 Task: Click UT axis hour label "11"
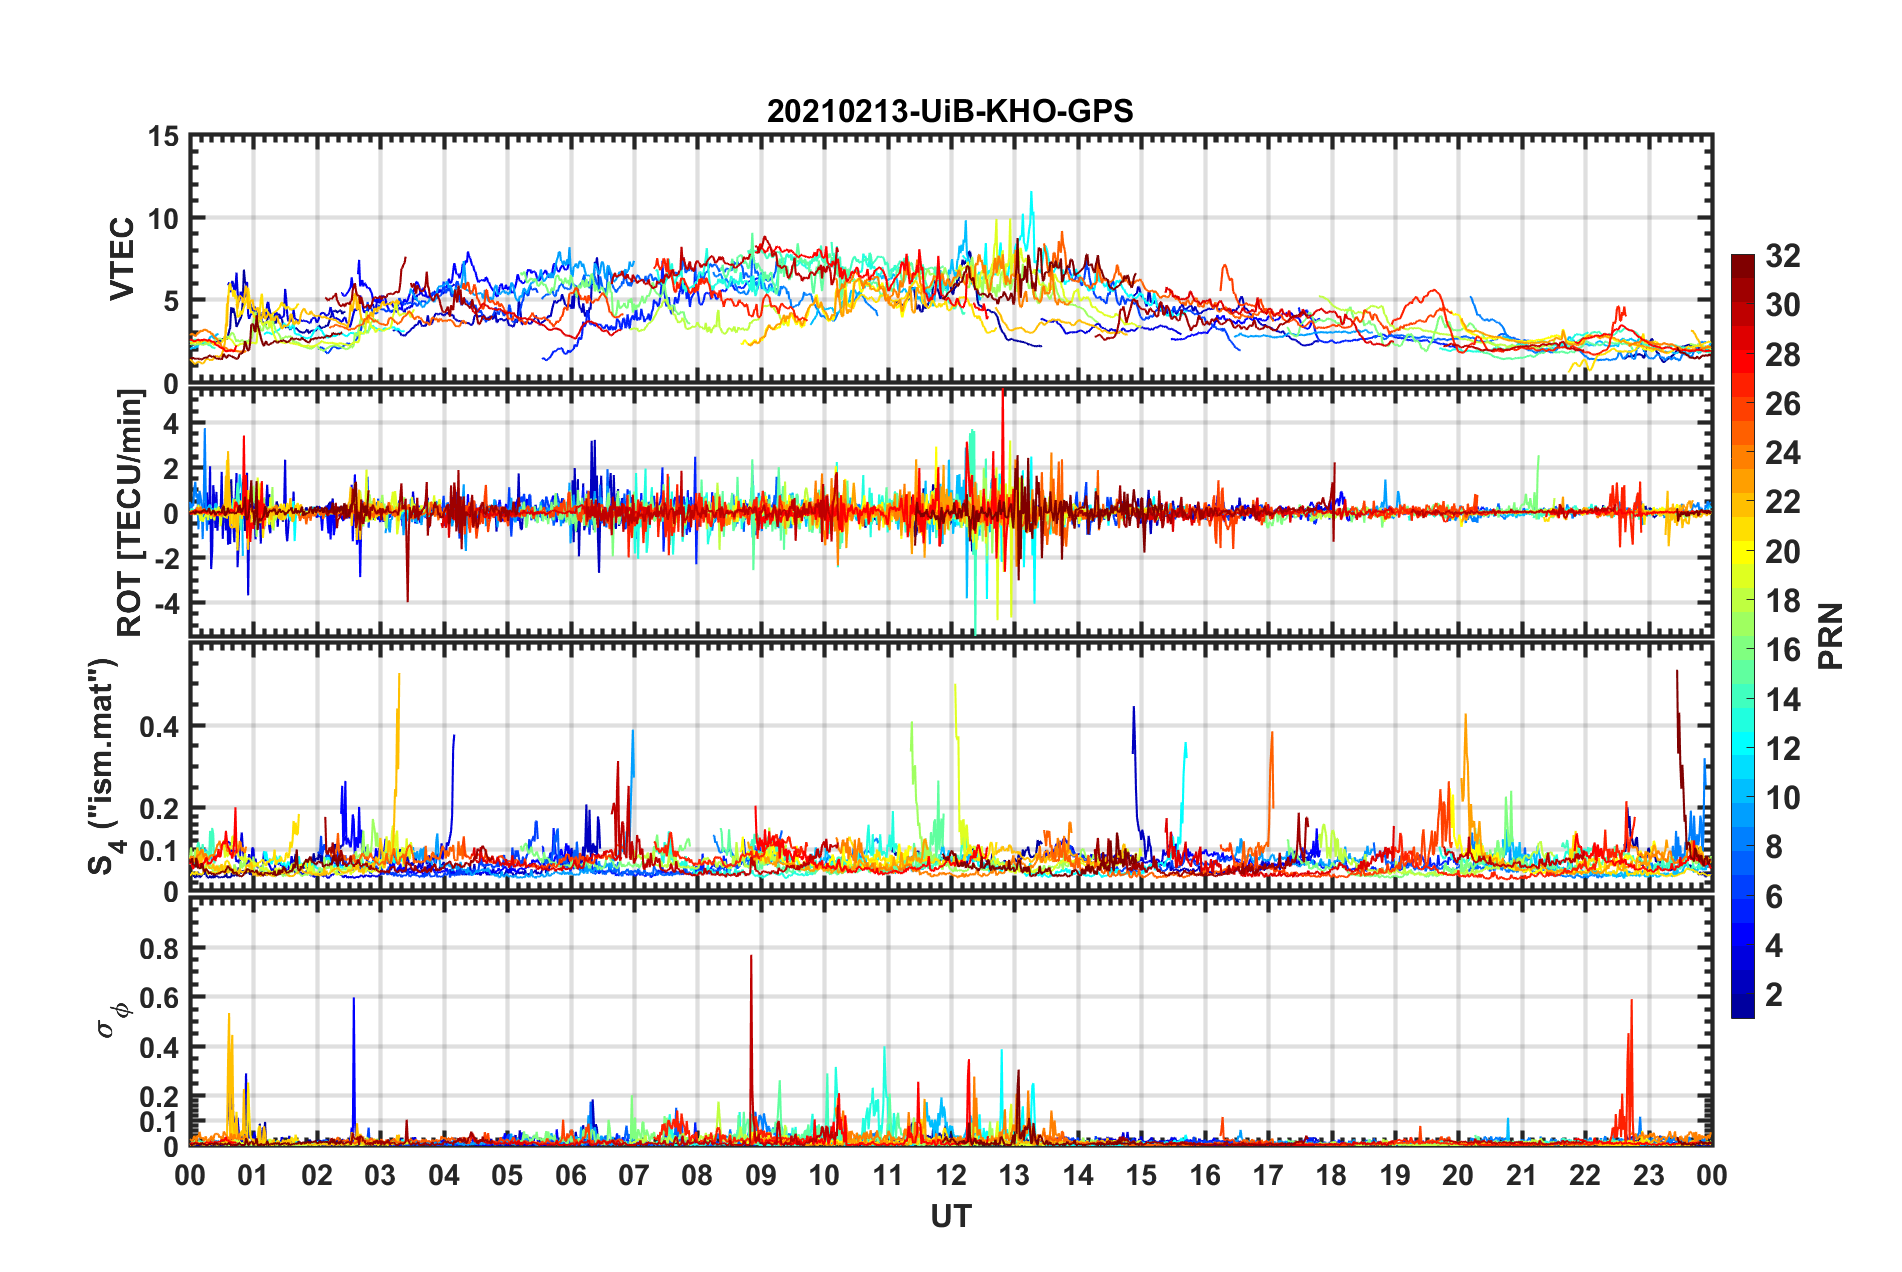pyautogui.click(x=888, y=1175)
